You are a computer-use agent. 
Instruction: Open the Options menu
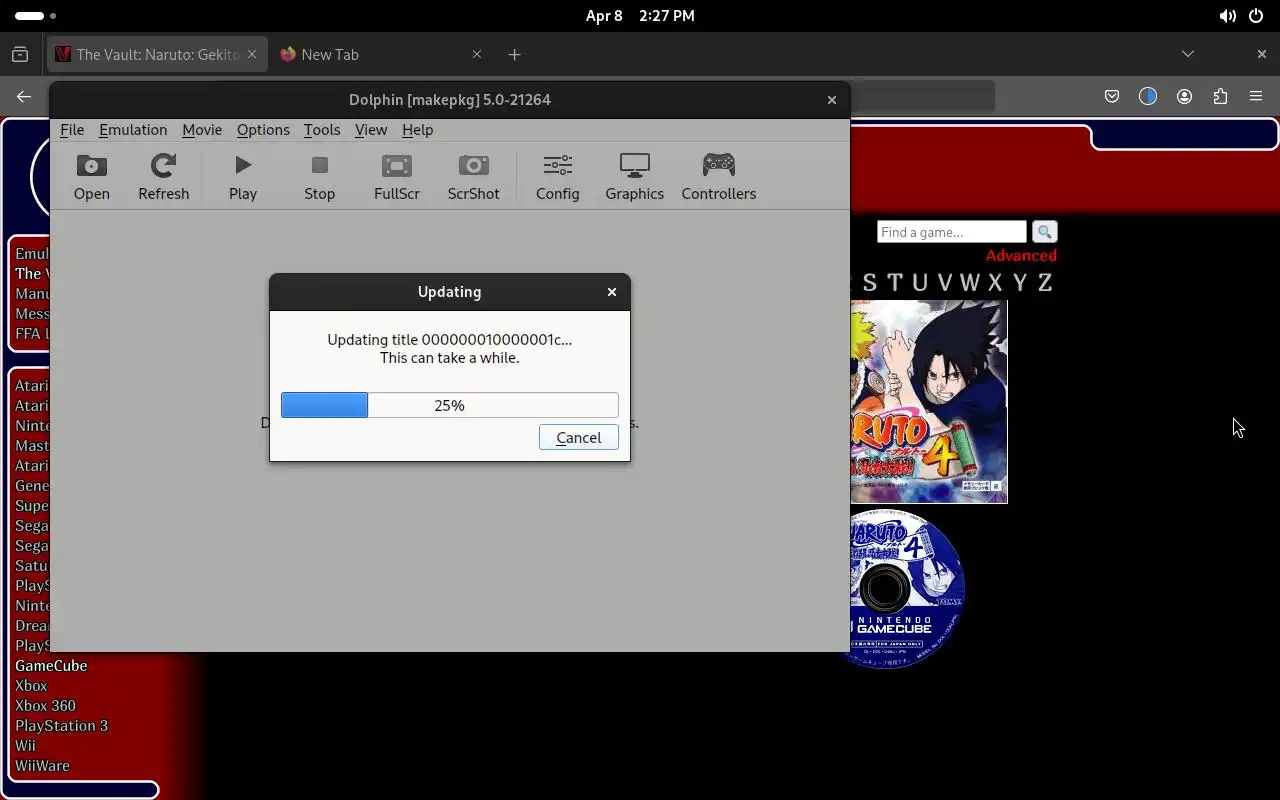263,130
